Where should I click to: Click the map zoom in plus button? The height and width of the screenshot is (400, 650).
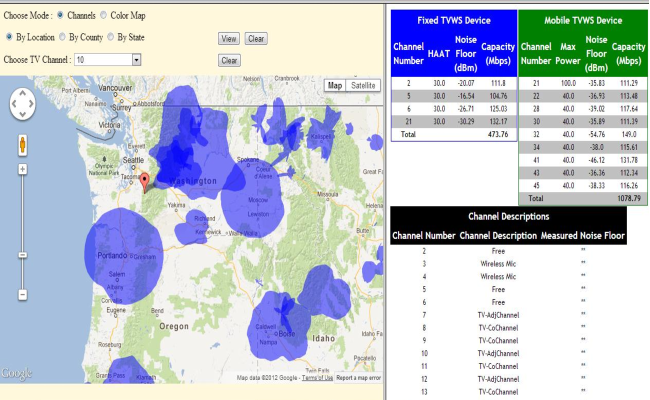[22, 170]
